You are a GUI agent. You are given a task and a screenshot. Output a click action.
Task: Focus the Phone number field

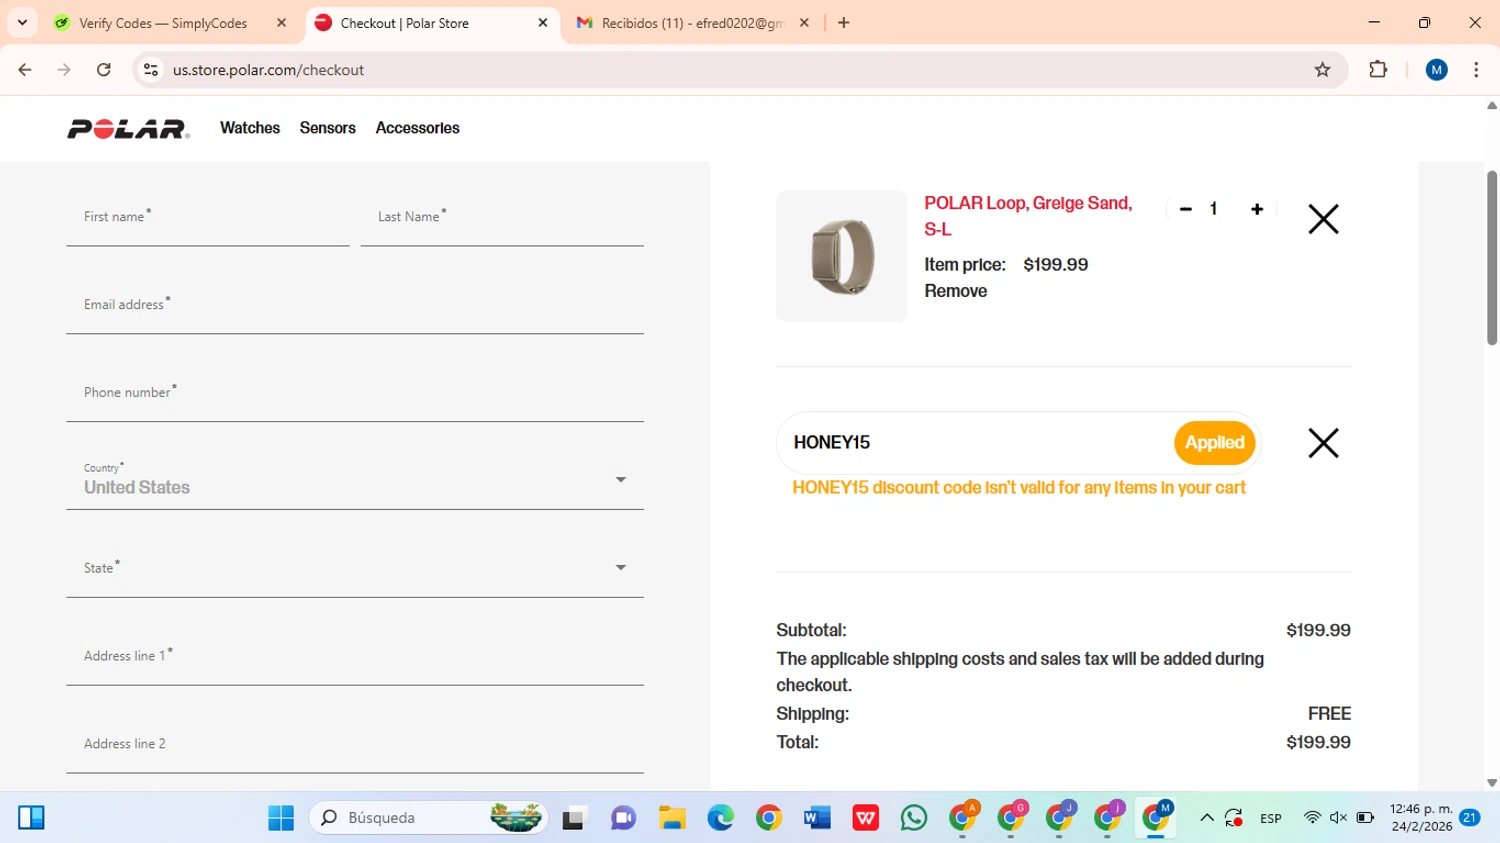[x=355, y=394]
